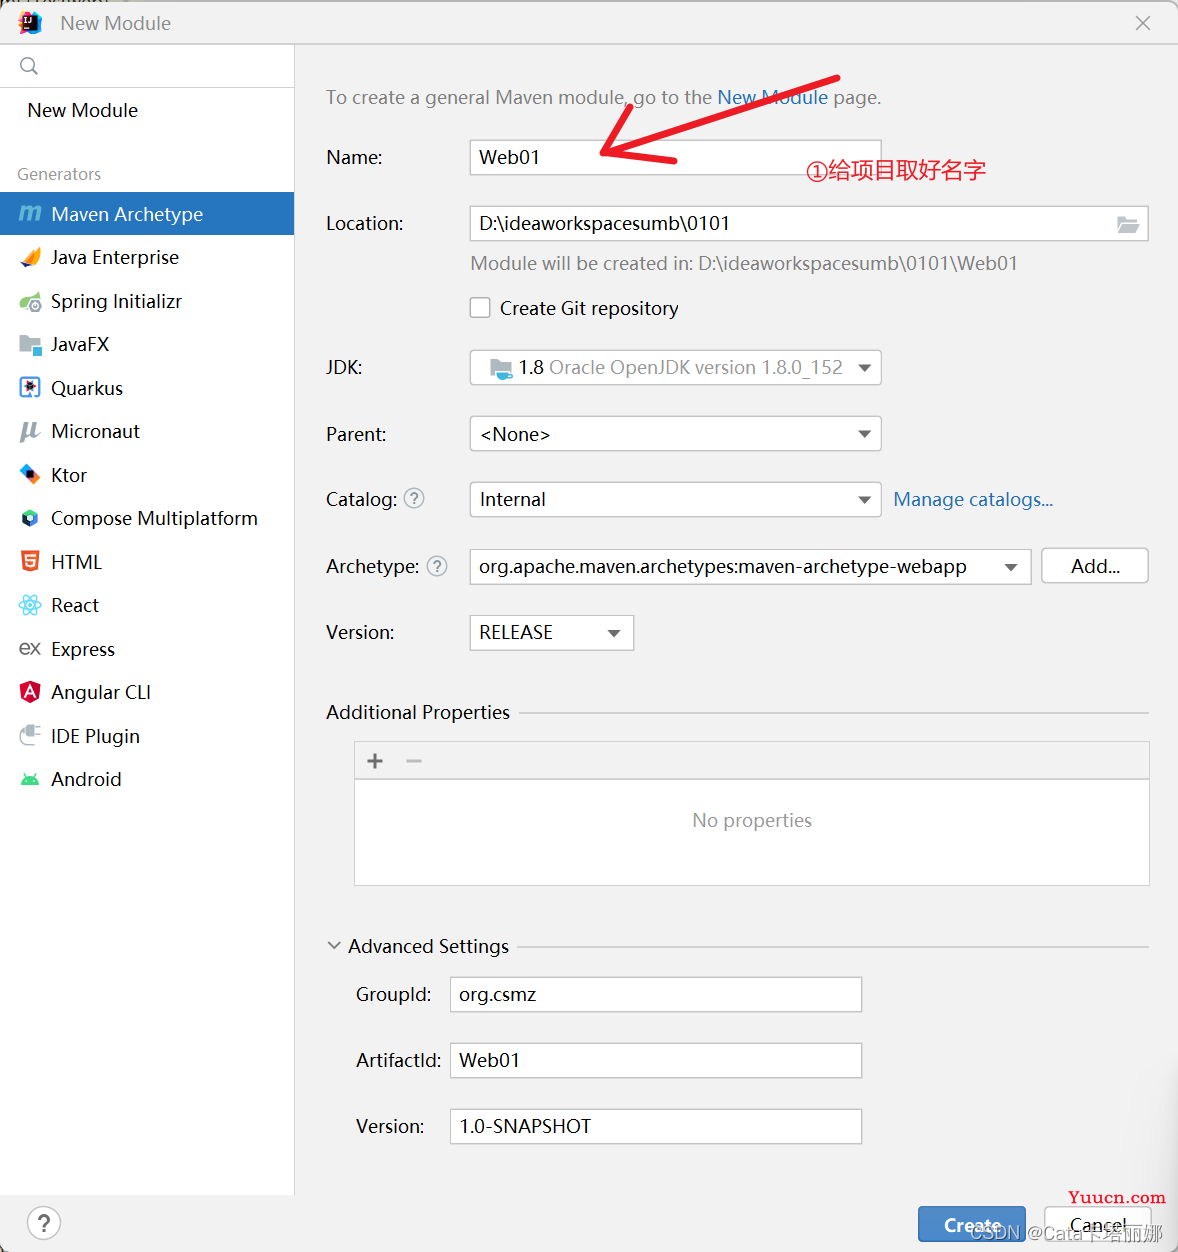Image resolution: width=1178 pixels, height=1252 pixels.
Task: Close the New Module dialog
Action: [1143, 23]
